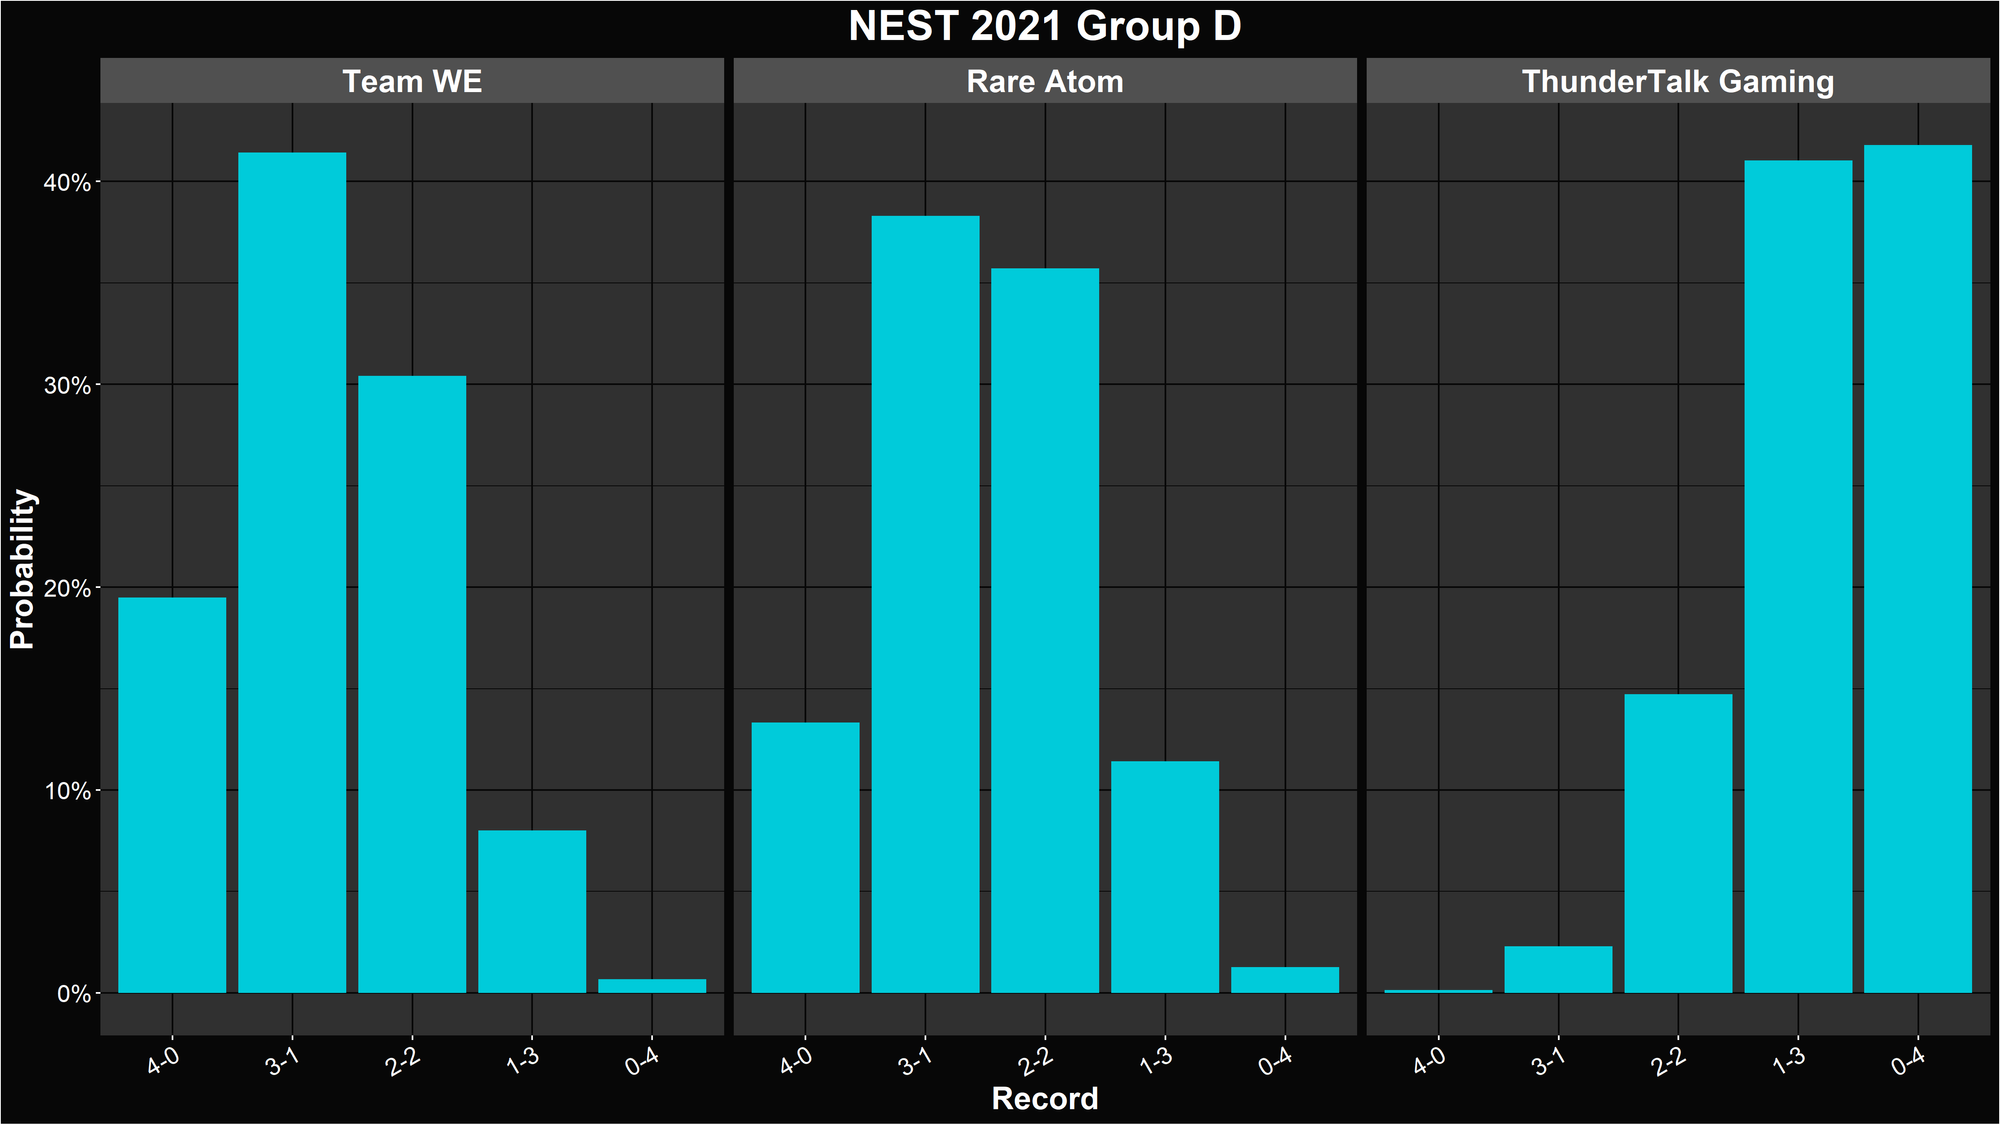2000x1125 pixels.
Task: Click ThunderTalk Gaming's 0-4 bar
Action: (x=1918, y=569)
